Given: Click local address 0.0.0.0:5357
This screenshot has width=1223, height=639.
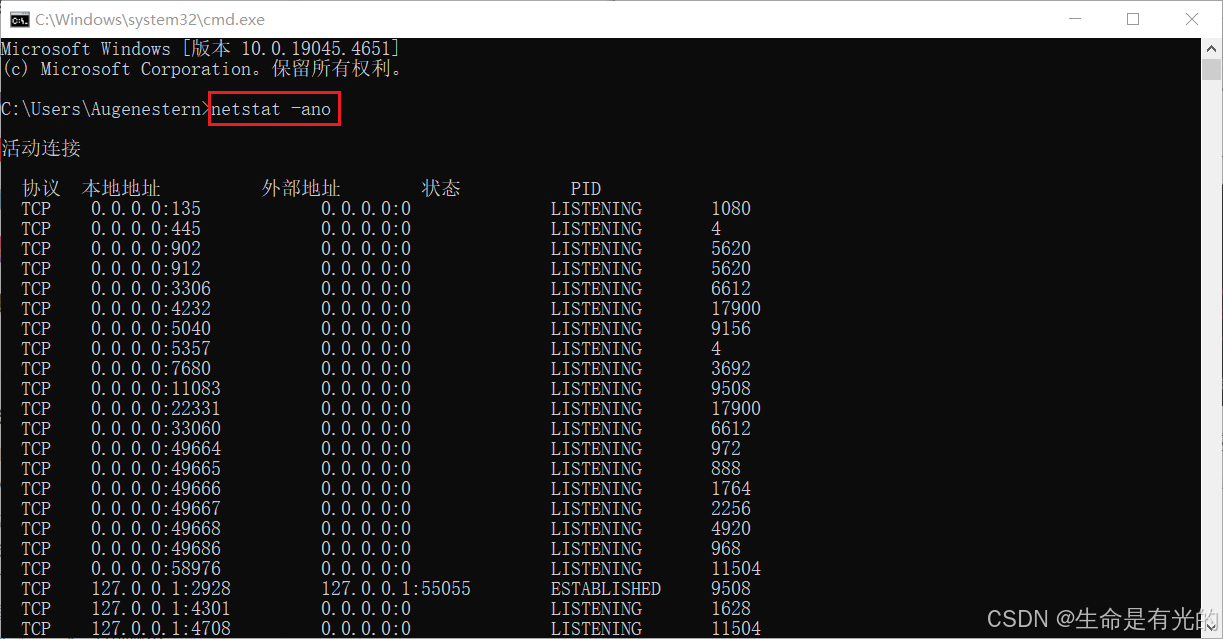Looking at the screenshot, I should coord(151,349).
